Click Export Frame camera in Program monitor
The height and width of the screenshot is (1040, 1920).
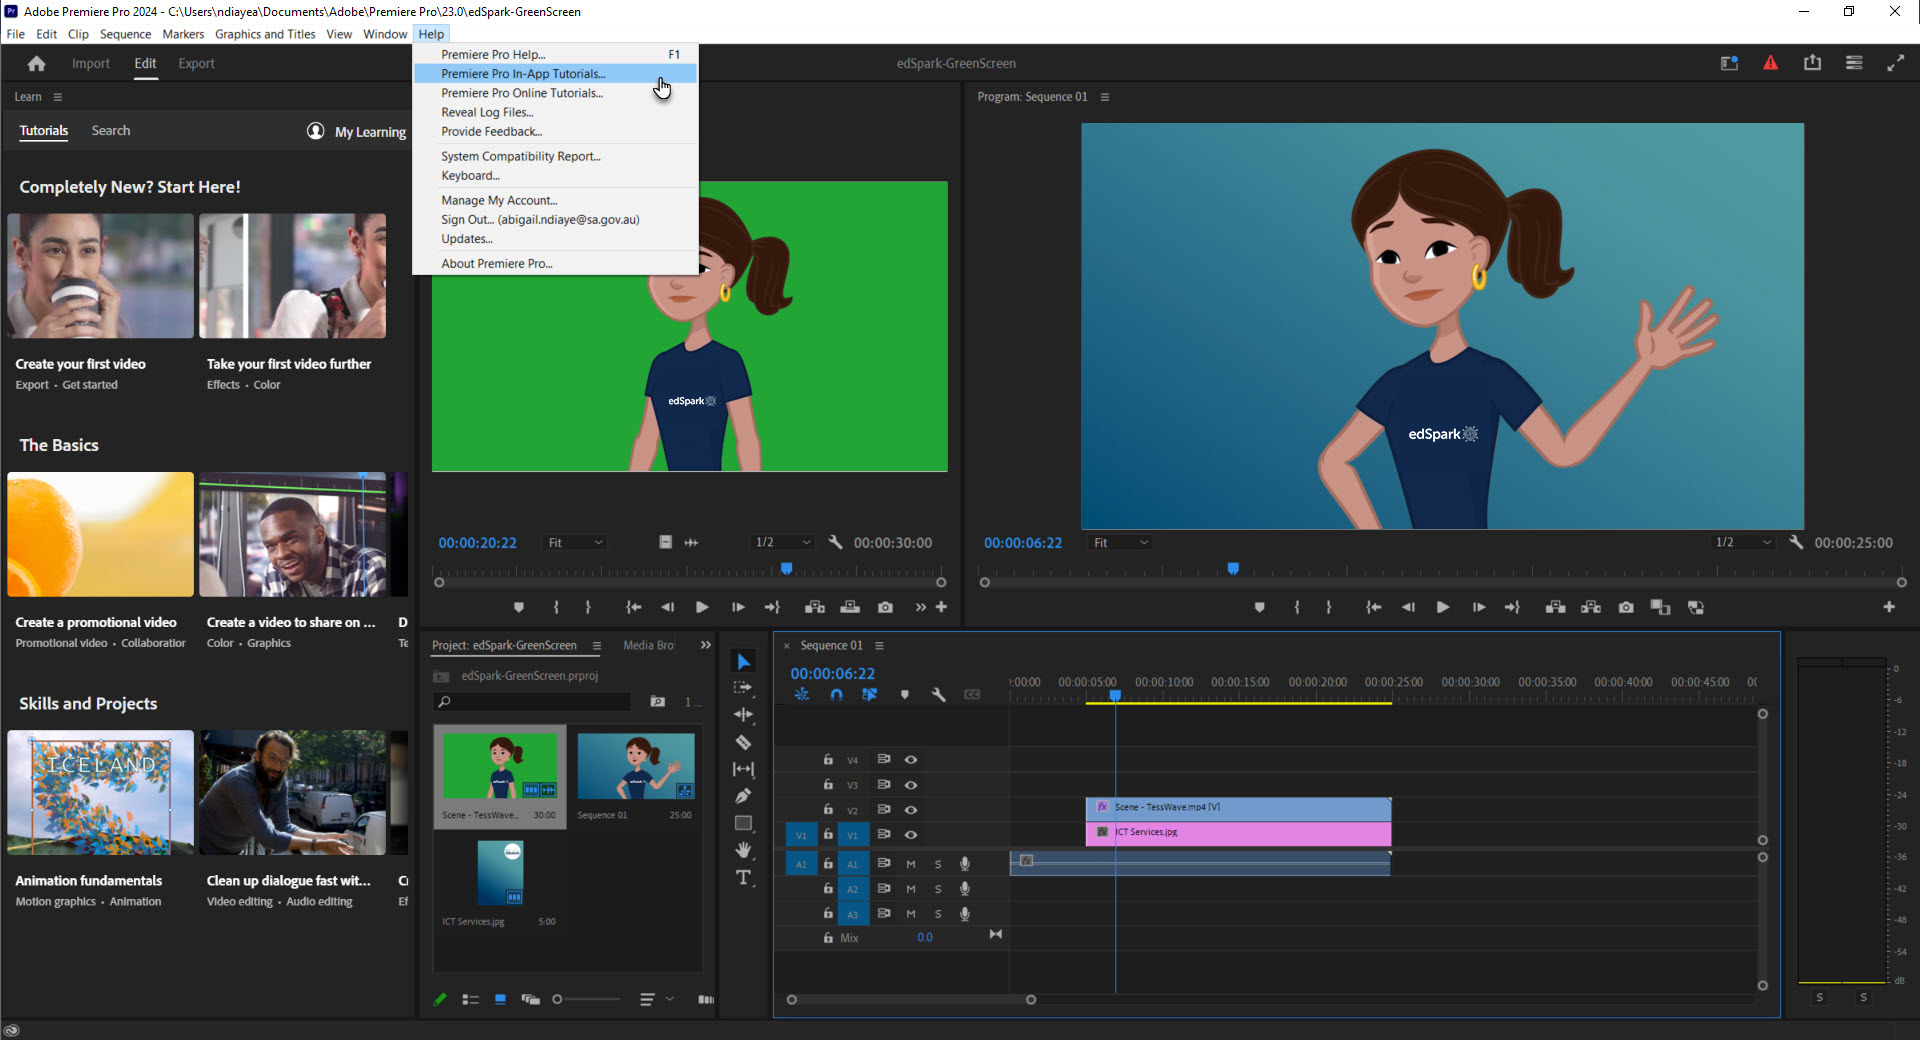(1626, 607)
